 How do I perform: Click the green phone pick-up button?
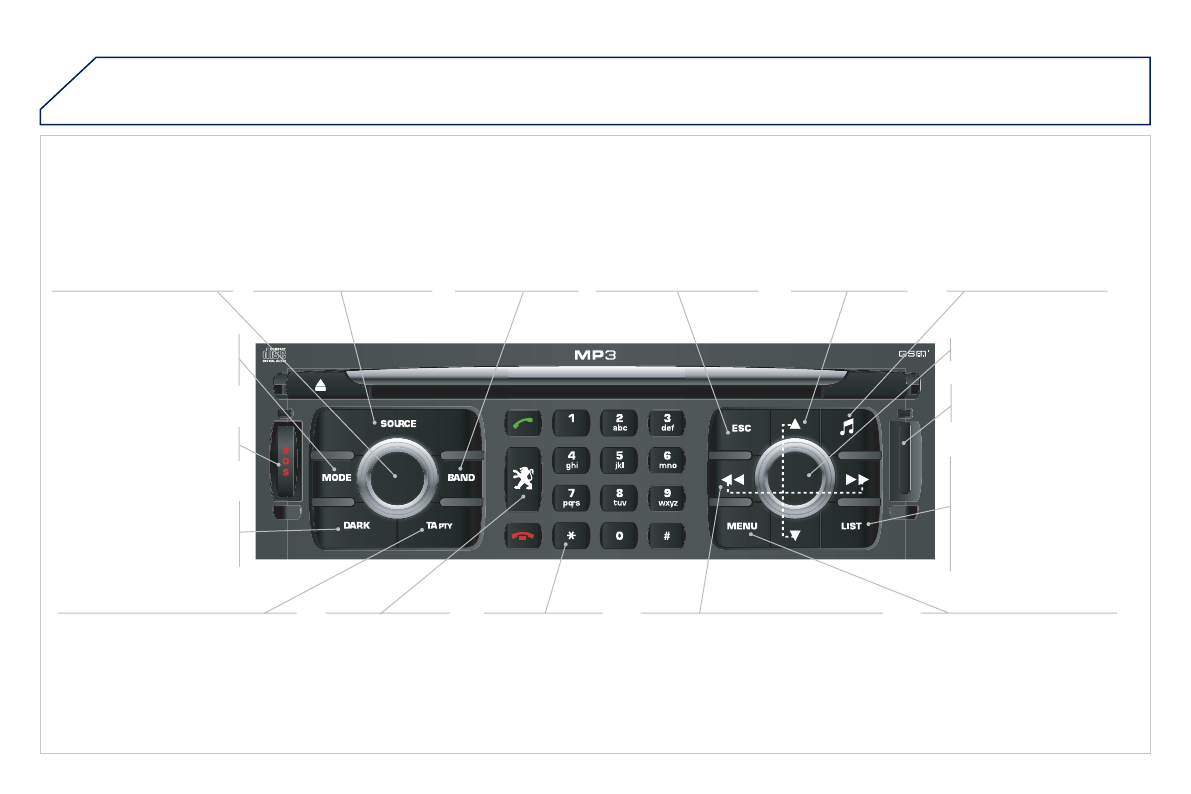click(x=523, y=423)
